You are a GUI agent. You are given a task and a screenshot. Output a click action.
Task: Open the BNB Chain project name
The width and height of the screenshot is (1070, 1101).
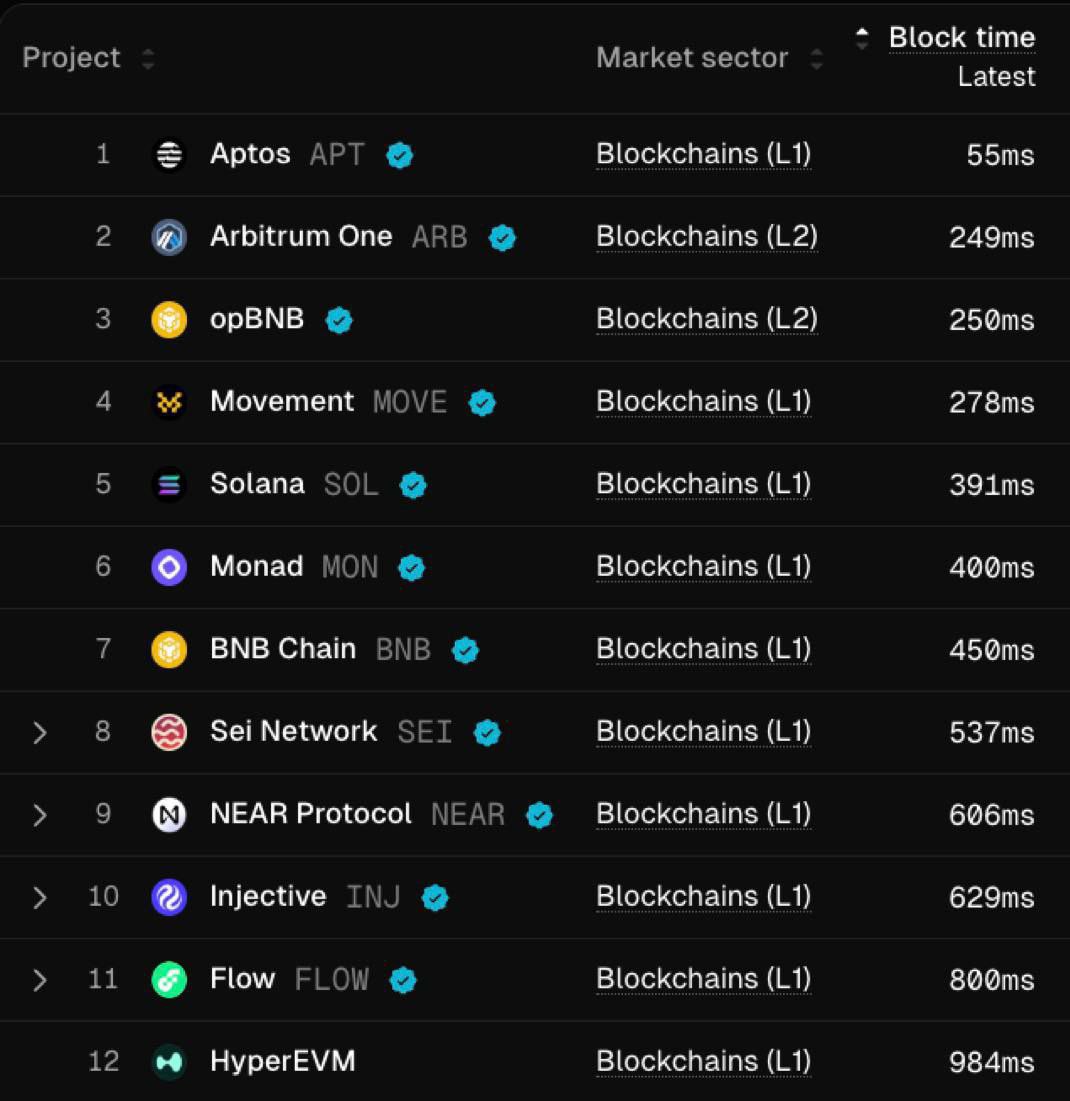pyautogui.click(x=283, y=649)
